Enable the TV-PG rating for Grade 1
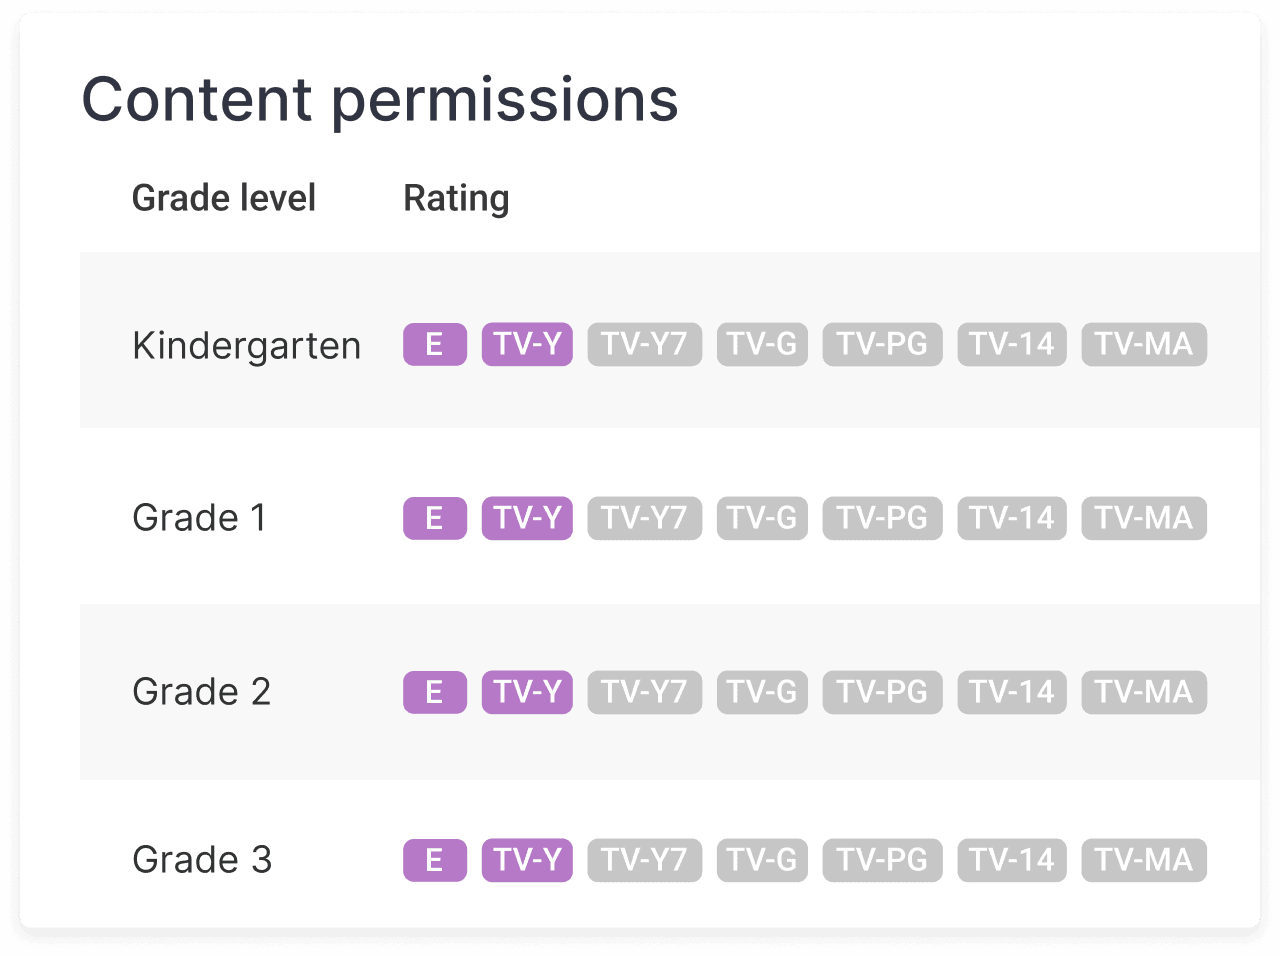The image size is (1280, 956). pos(882,518)
